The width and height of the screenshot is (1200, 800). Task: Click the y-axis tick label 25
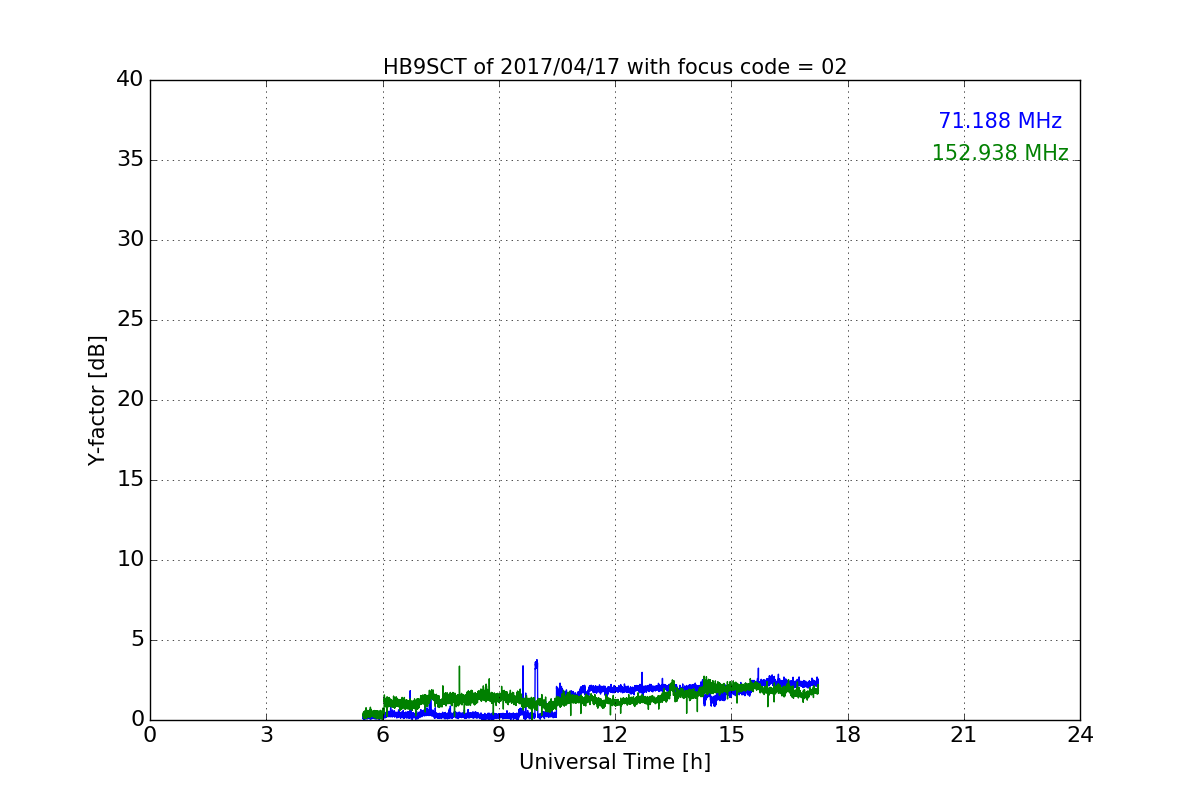click(x=130, y=319)
